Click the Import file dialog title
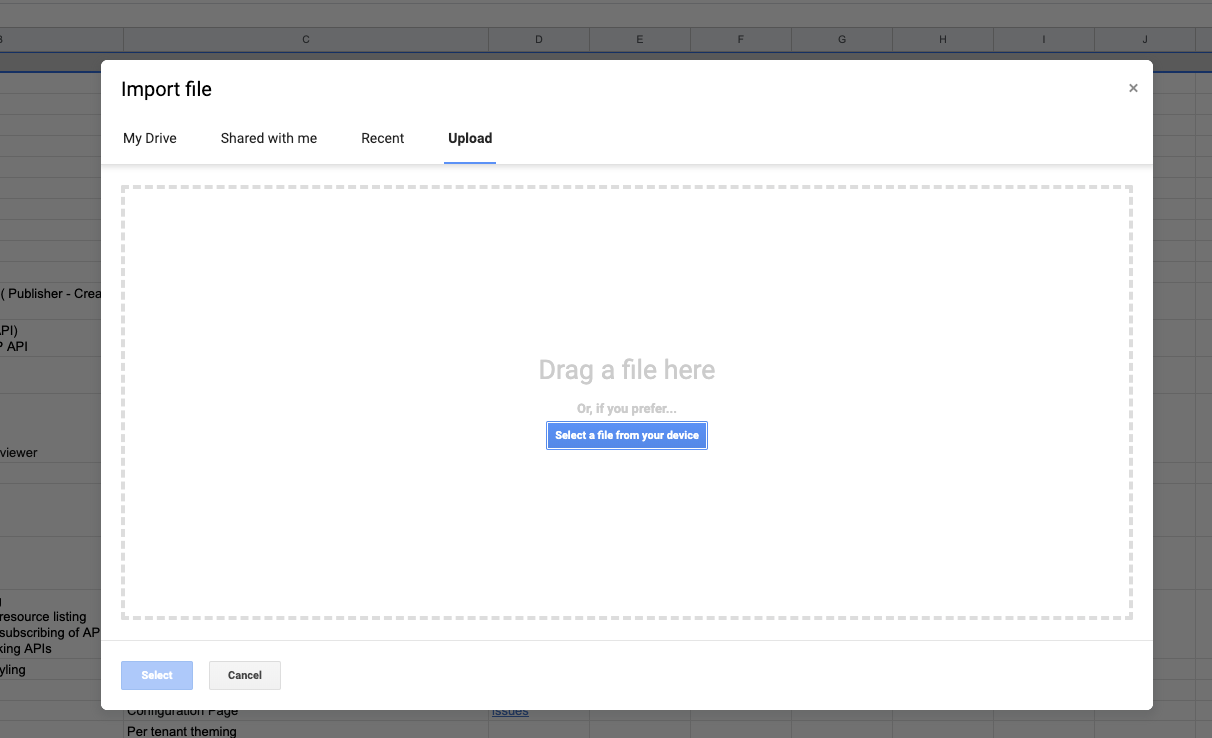Screen dimensions: 1212x738 pos(166,89)
